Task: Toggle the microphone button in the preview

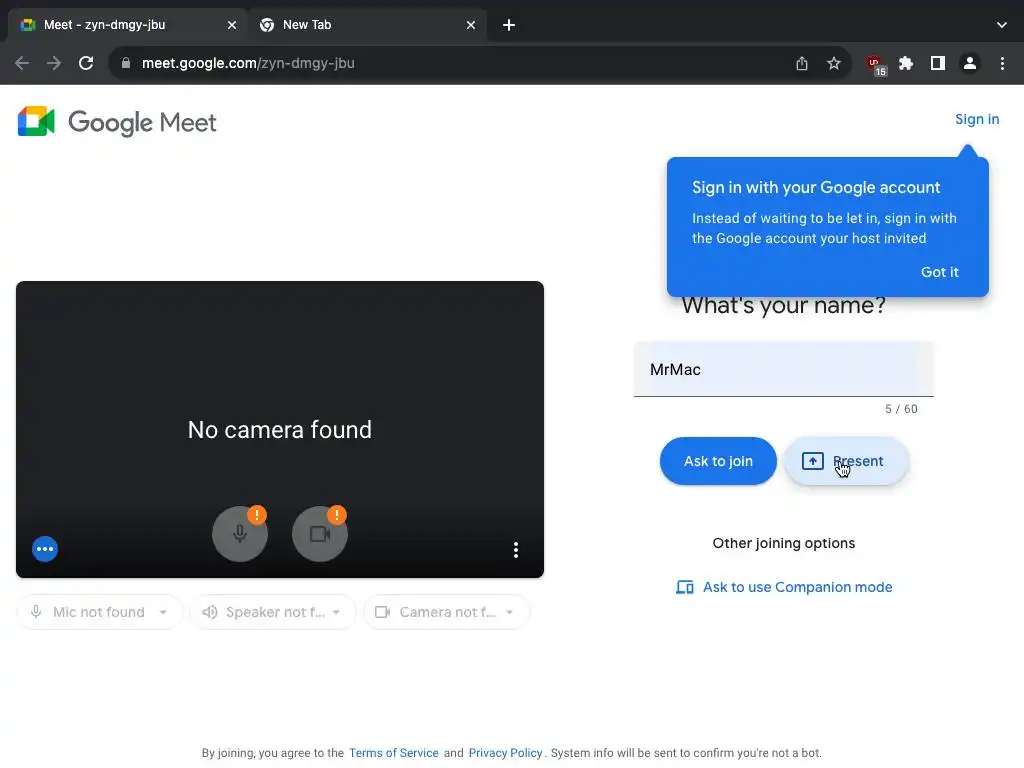Action: pyautogui.click(x=240, y=534)
